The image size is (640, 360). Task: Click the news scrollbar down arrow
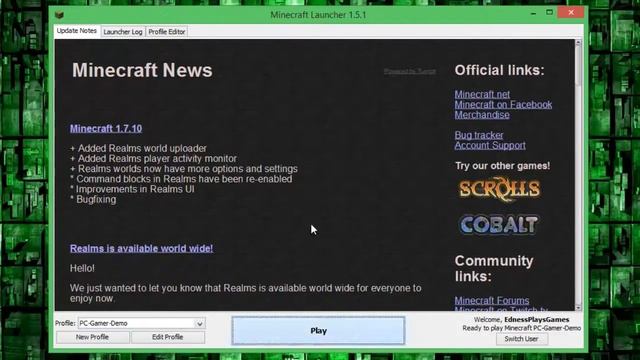click(x=578, y=308)
